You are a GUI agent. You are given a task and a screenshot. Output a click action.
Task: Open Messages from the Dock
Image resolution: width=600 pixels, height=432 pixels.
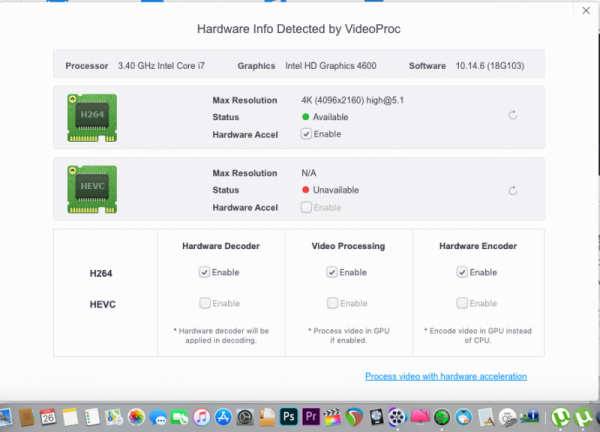pos(158,417)
